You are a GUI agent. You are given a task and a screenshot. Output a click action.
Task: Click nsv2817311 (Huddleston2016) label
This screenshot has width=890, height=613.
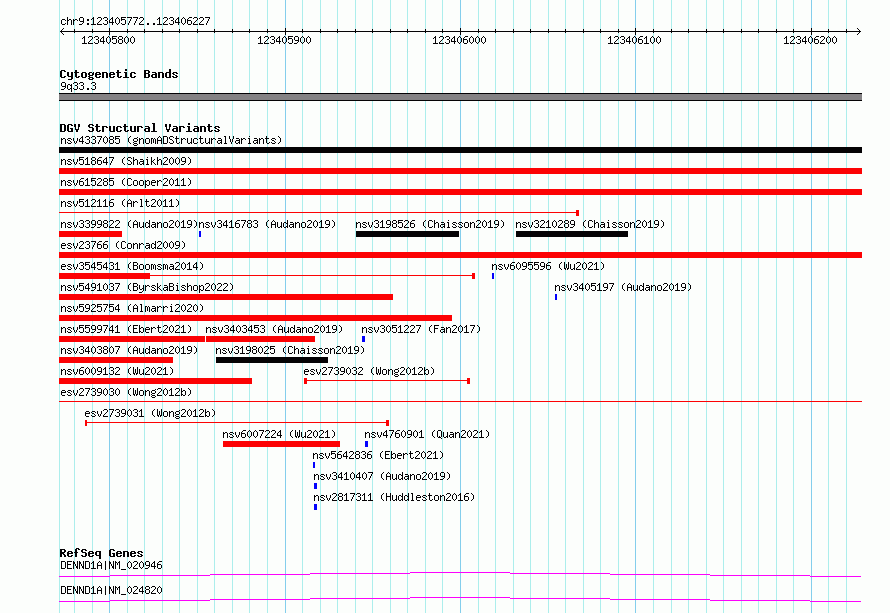coord(394,497)
